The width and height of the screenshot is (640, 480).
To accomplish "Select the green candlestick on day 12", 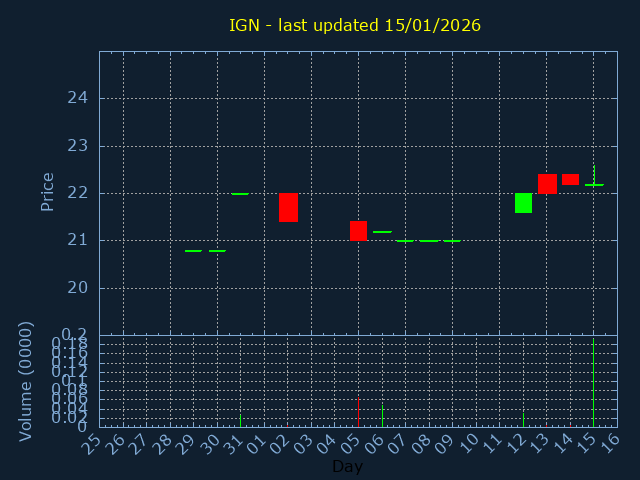I will coord(523,203).
